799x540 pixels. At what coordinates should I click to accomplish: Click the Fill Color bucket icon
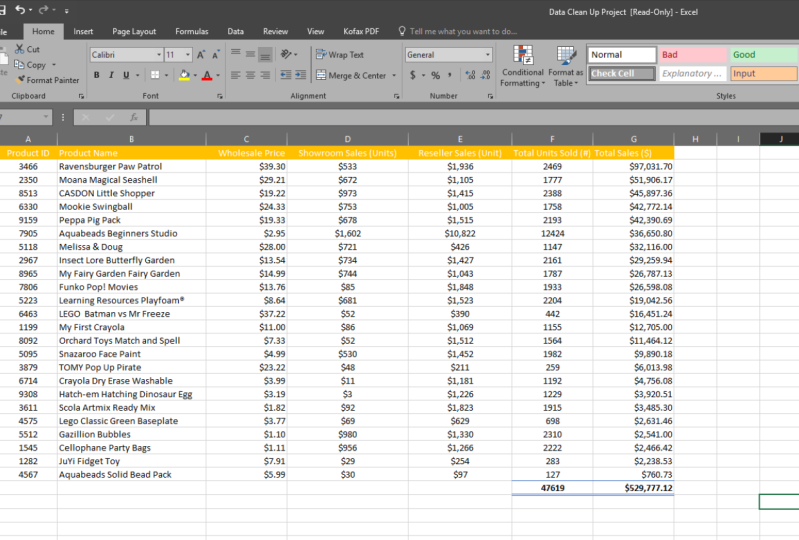click(x=184, y=75)
